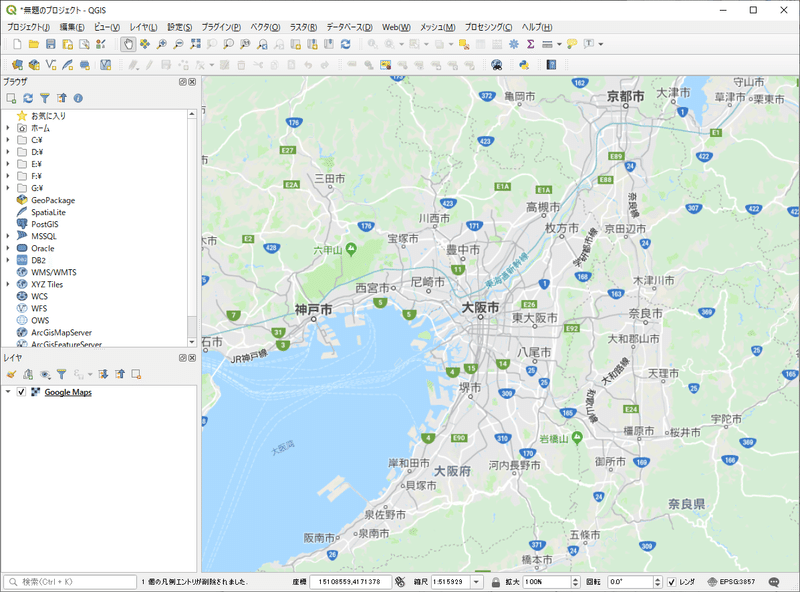Image resolution: width=800 pixels, height=592 pixels.
Task: Expand the ホーム tree node
Action: click(x=8, y=128)
